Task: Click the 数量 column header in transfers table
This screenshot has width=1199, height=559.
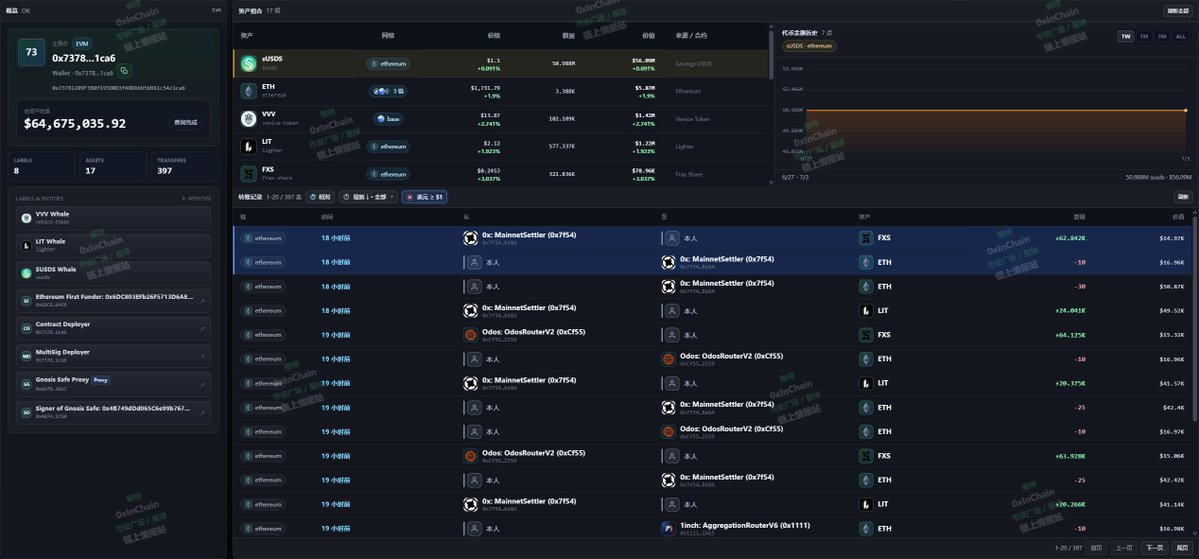Action: (x=1079, y=216)
